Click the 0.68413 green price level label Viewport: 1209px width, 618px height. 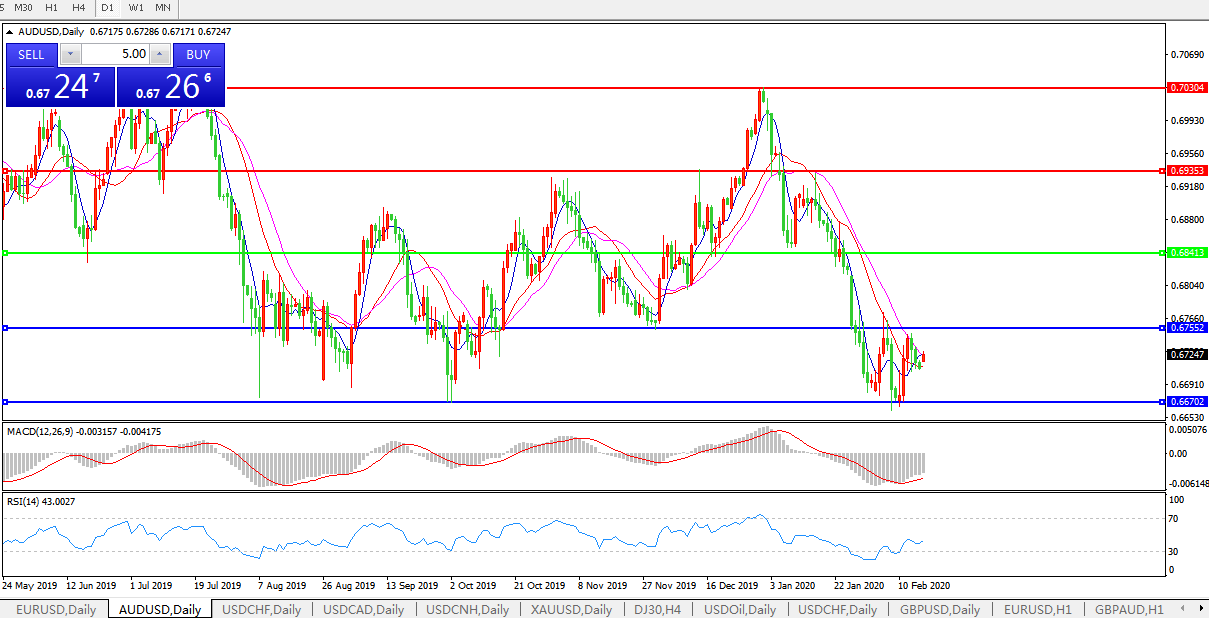[x=1187, y=253]
